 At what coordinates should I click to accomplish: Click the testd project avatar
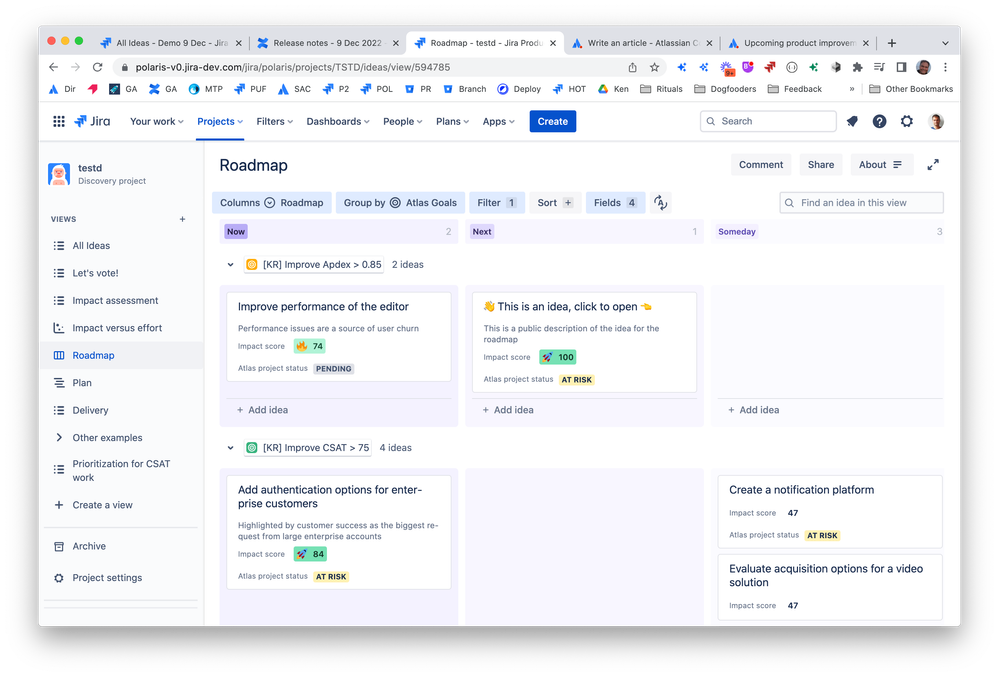59,174
